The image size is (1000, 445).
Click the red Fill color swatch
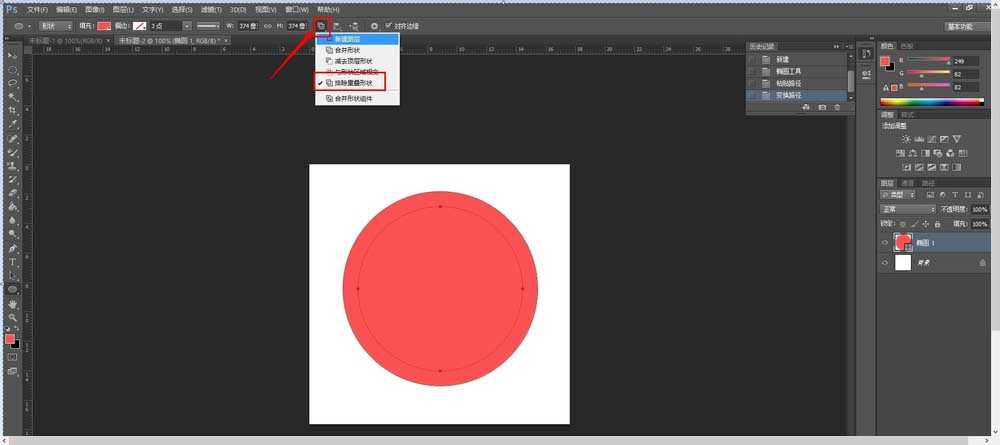[x=104, y=25]
